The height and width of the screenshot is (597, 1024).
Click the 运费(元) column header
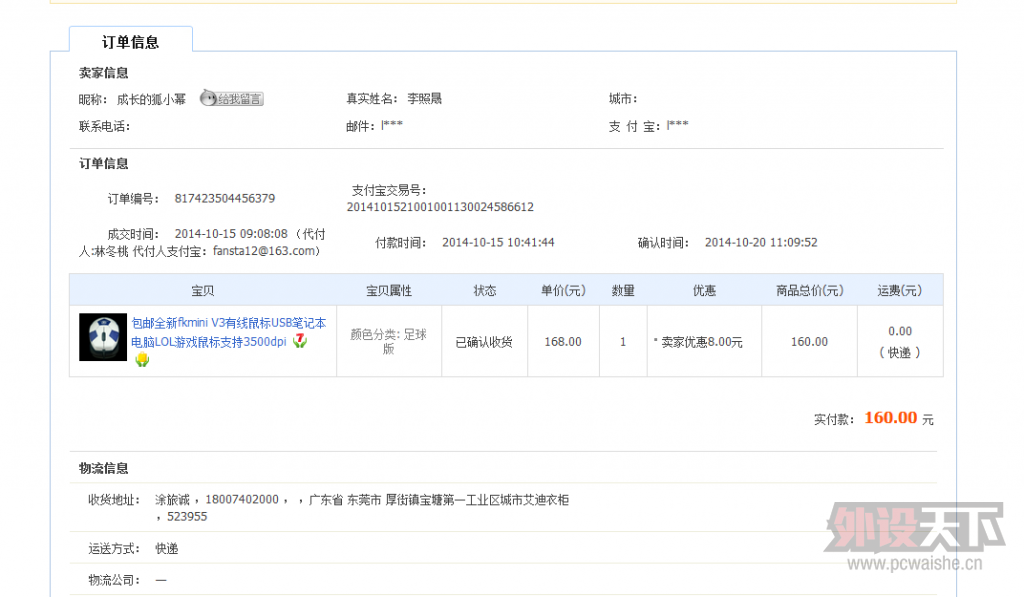pyautogui.click(x=899, y=291)
